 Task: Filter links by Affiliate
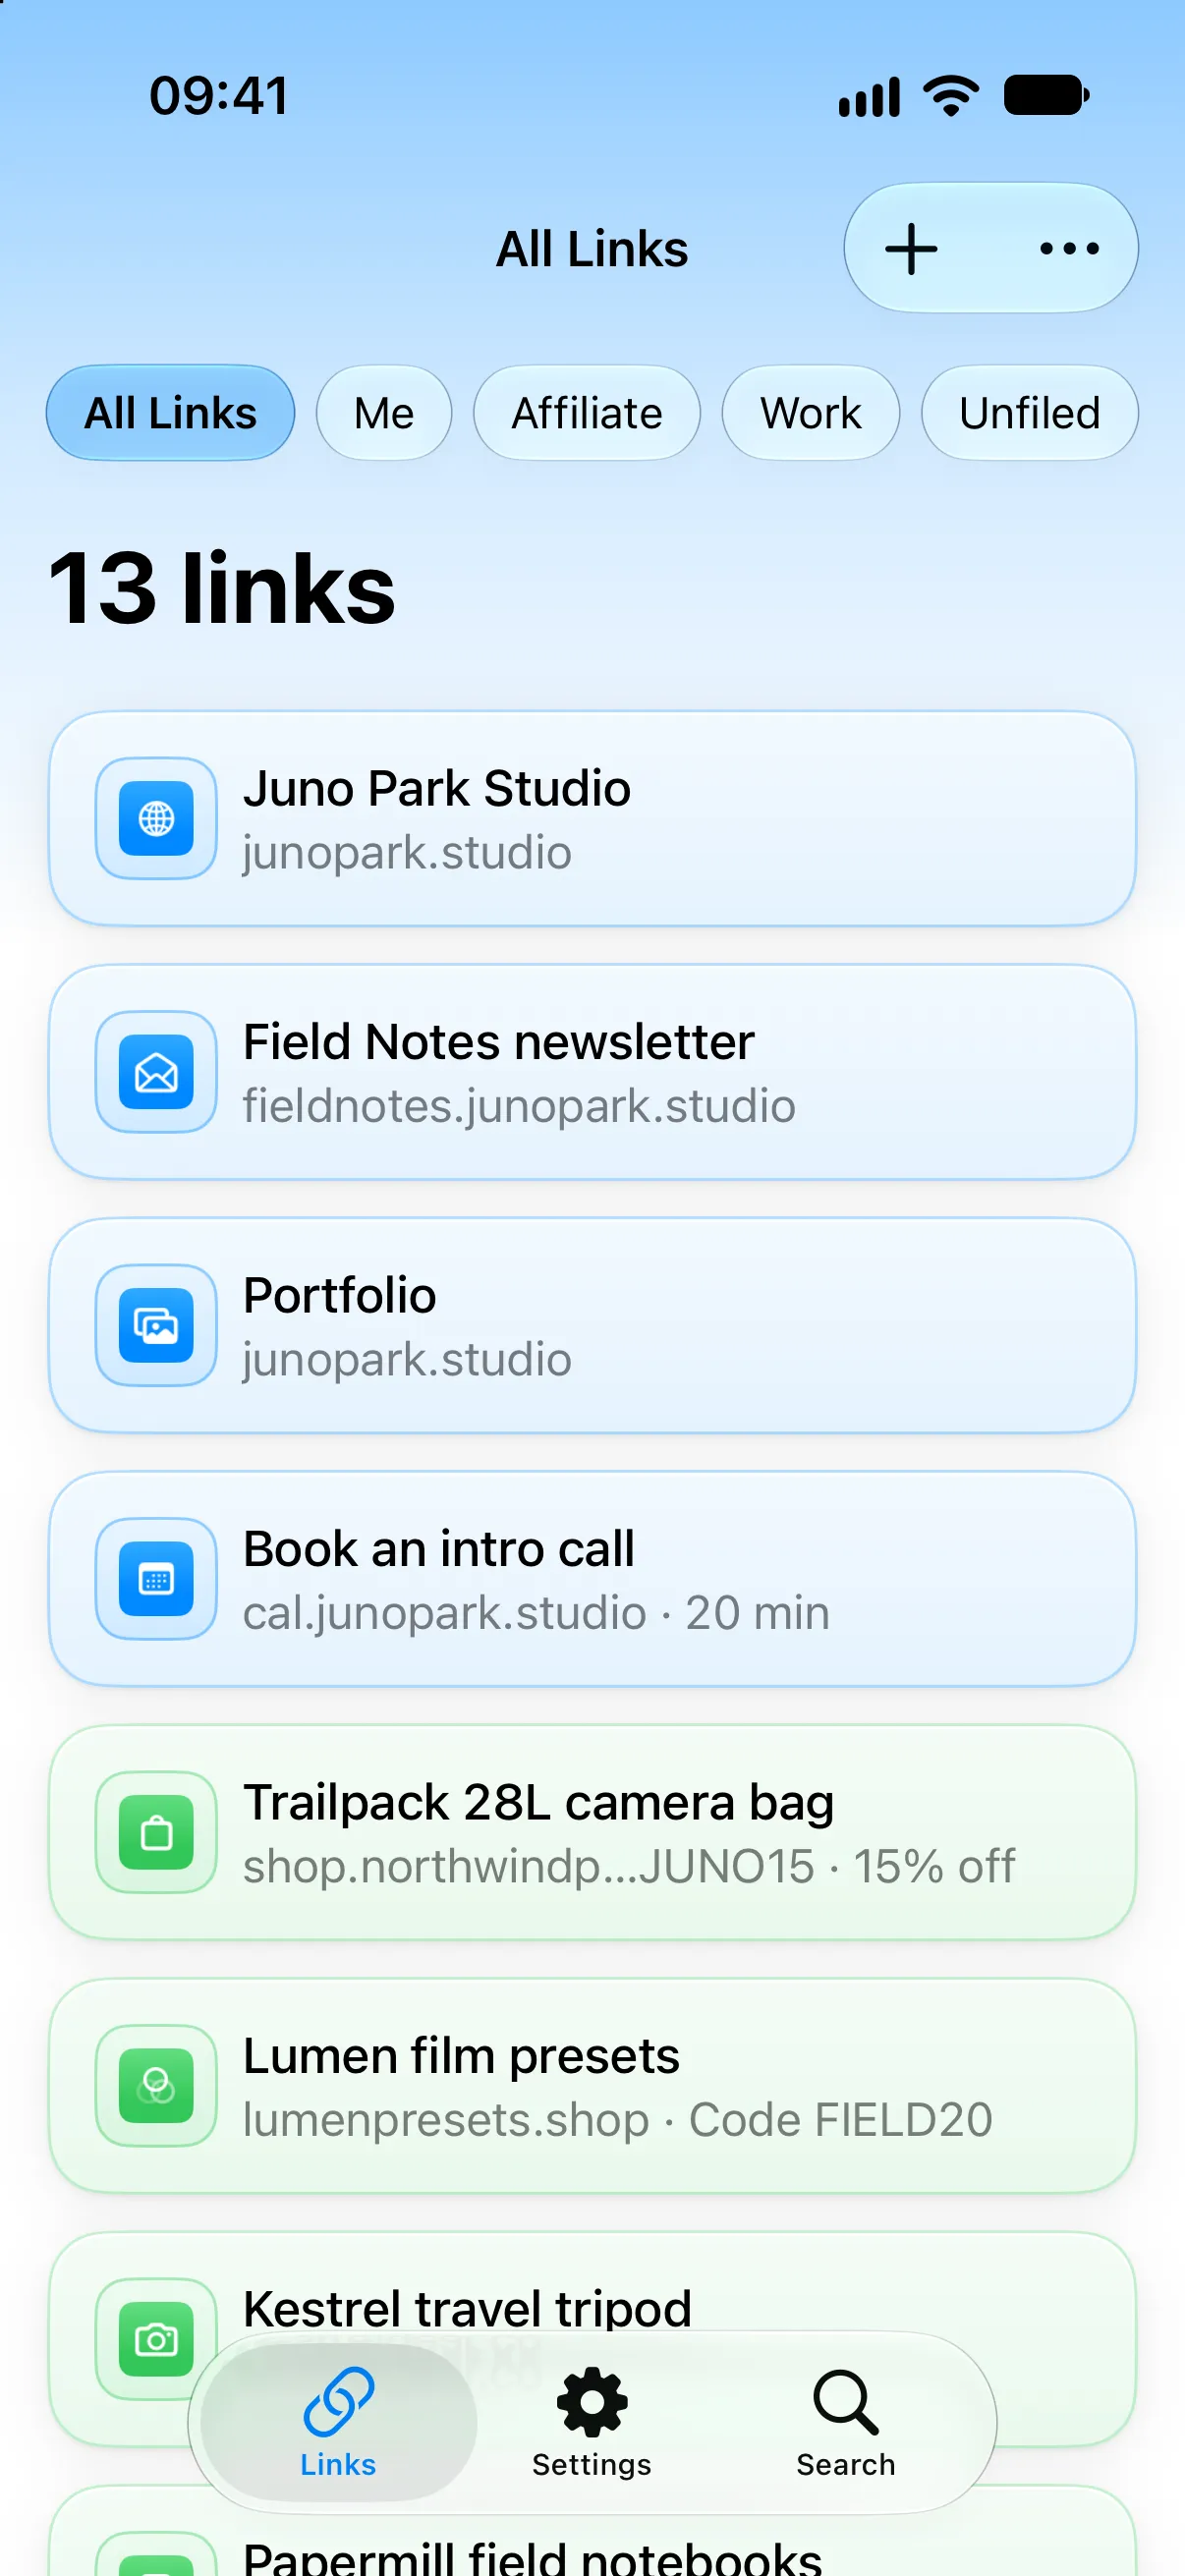click(587, 413)
